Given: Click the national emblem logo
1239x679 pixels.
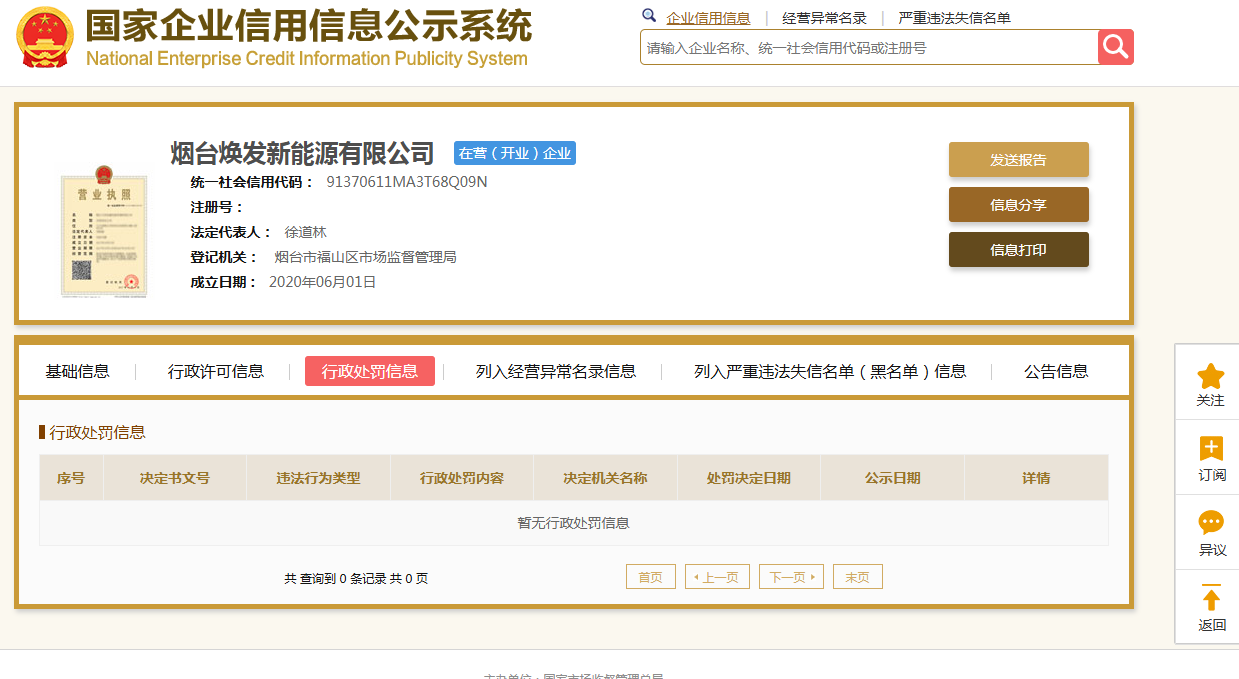Looking at the screenshot, I should click(46, 37).
